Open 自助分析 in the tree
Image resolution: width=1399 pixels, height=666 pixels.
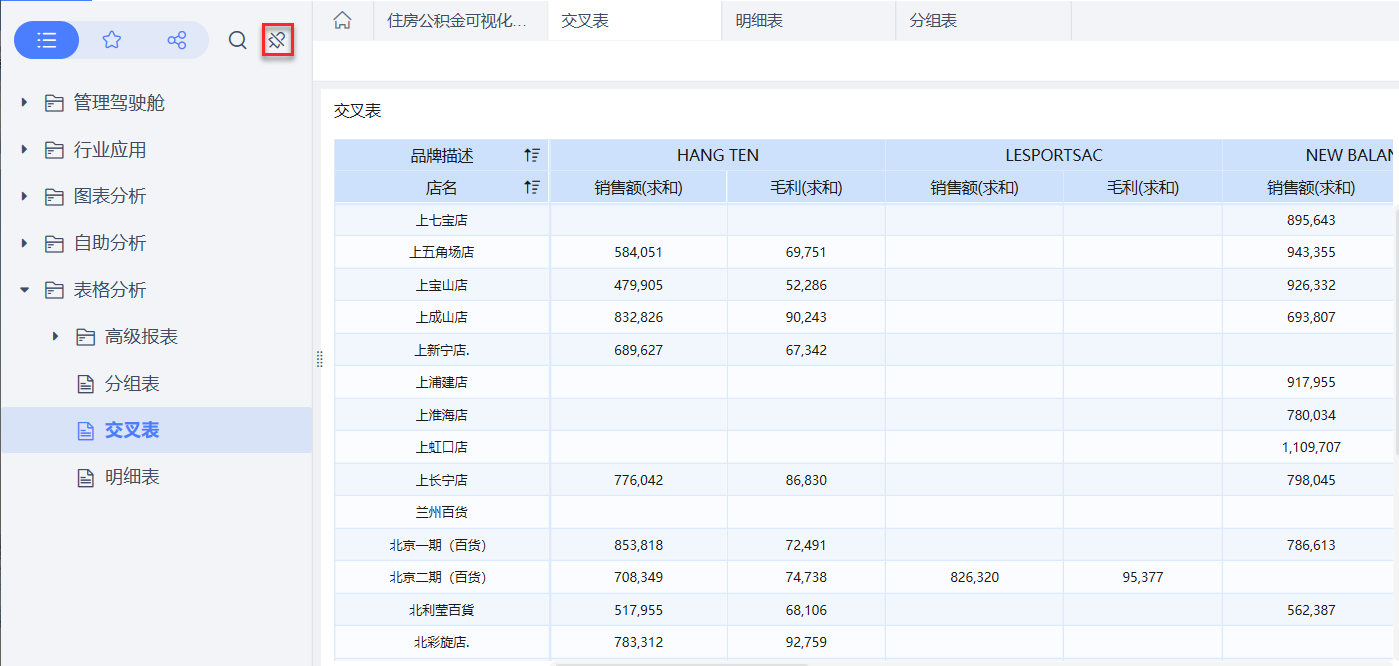click(x=110, y=243)
